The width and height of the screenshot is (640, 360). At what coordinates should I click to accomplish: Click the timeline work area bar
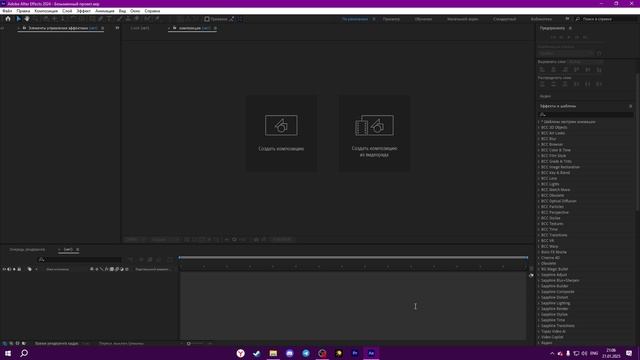(x=353, y=258)
